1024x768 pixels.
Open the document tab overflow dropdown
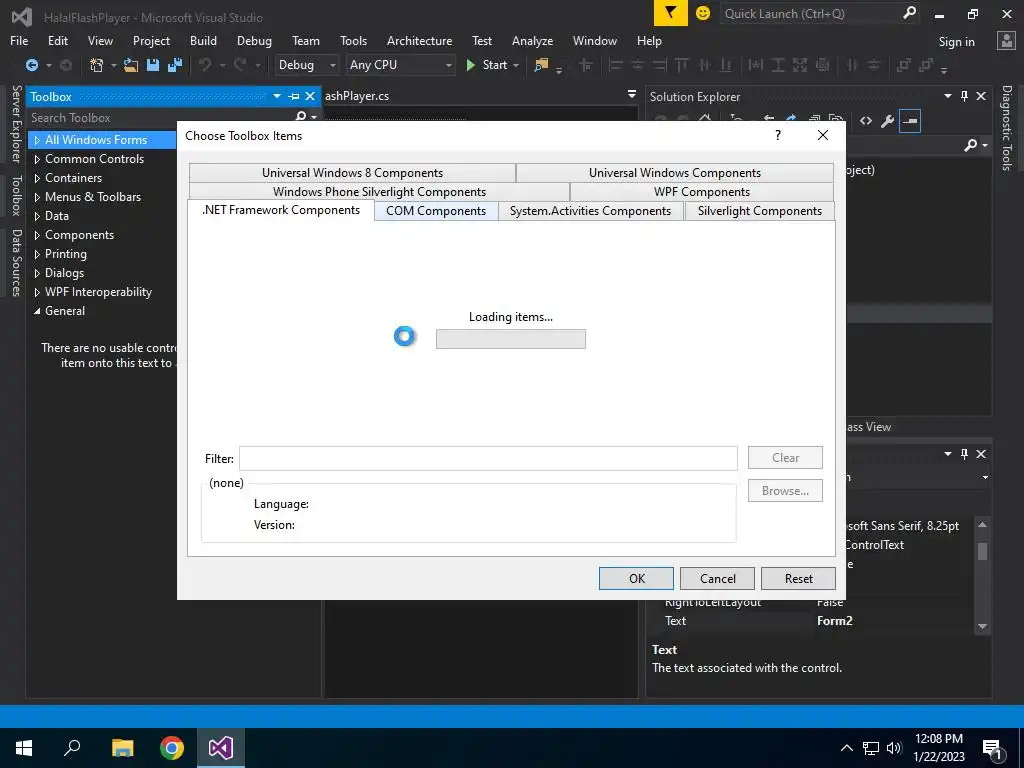coord(632,95)
